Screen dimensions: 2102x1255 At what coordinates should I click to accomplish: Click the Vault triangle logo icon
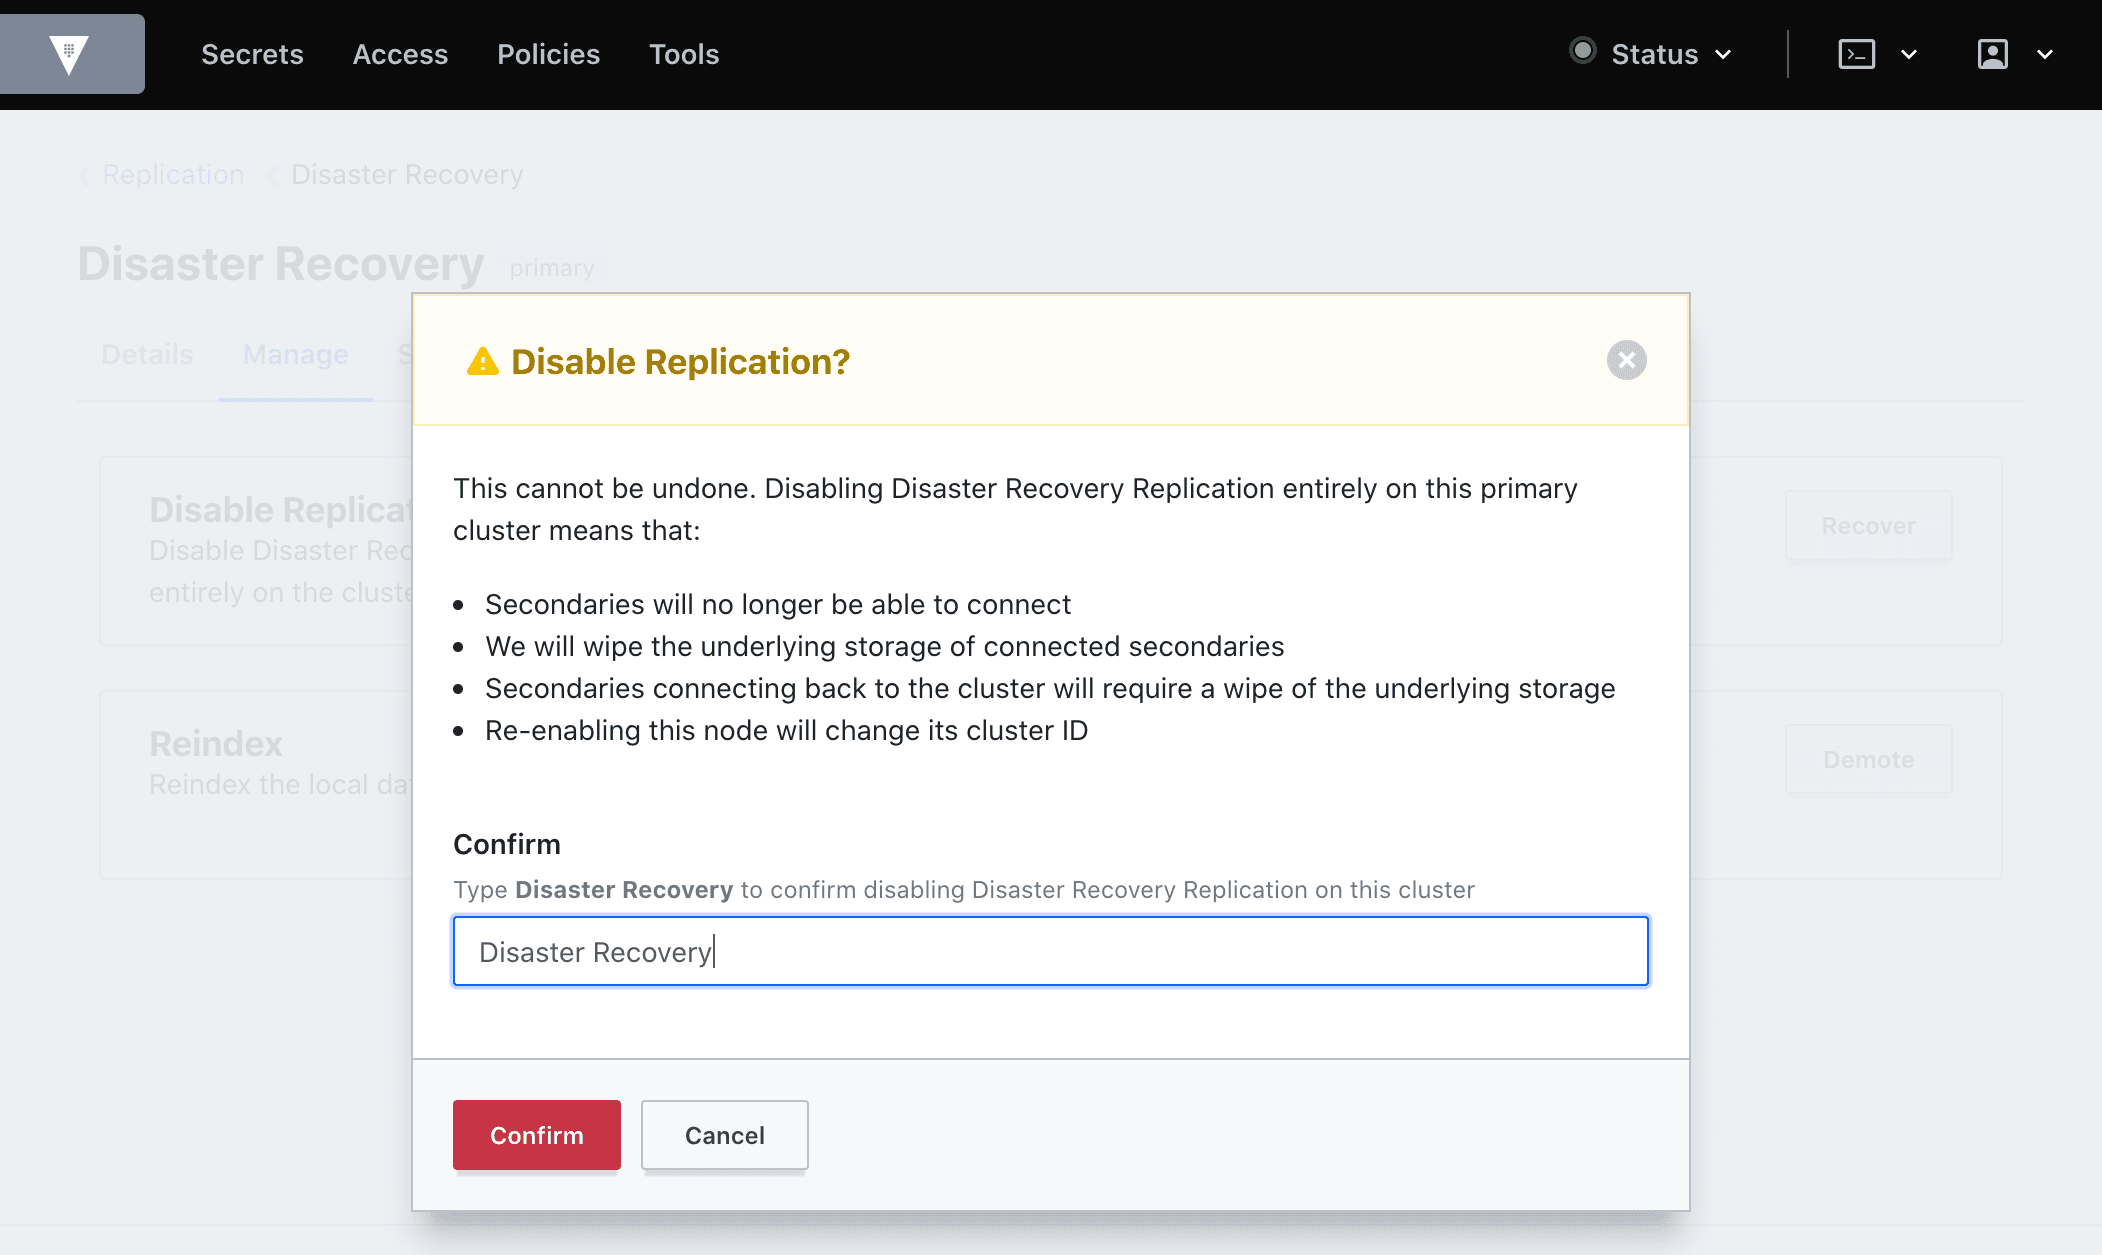point(69,52)
